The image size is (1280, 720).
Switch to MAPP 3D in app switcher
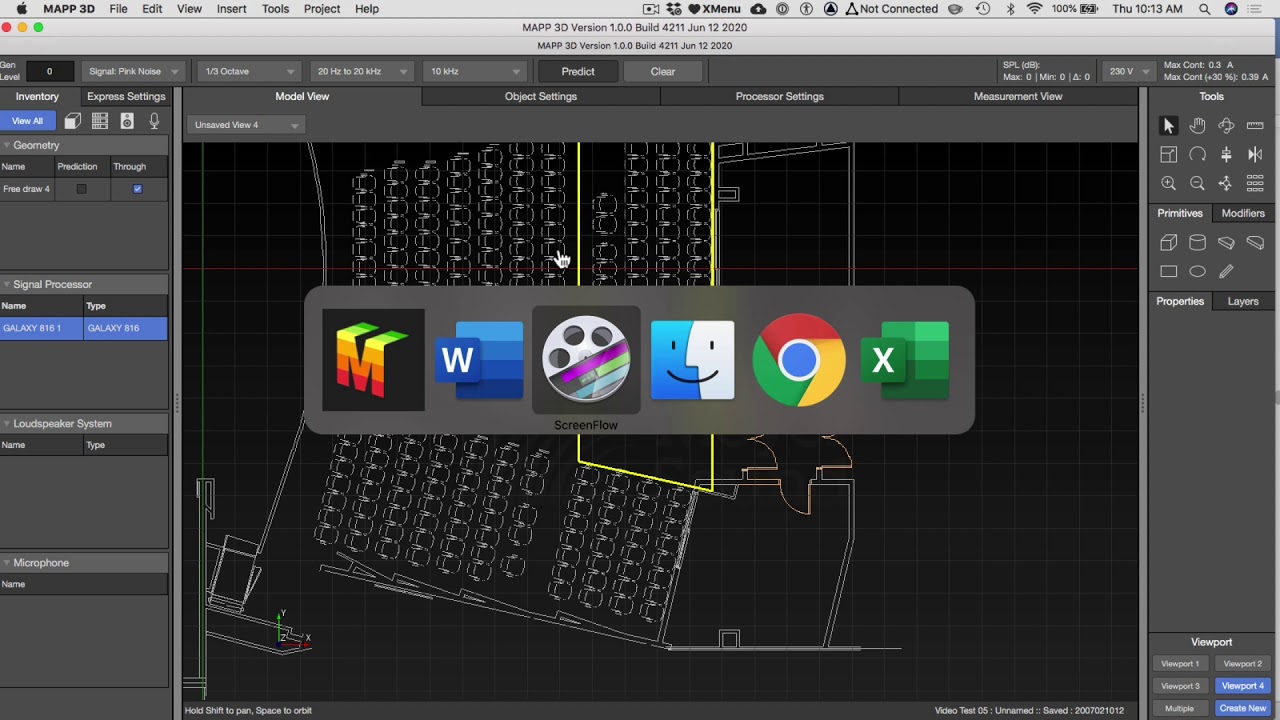[373, 360]
